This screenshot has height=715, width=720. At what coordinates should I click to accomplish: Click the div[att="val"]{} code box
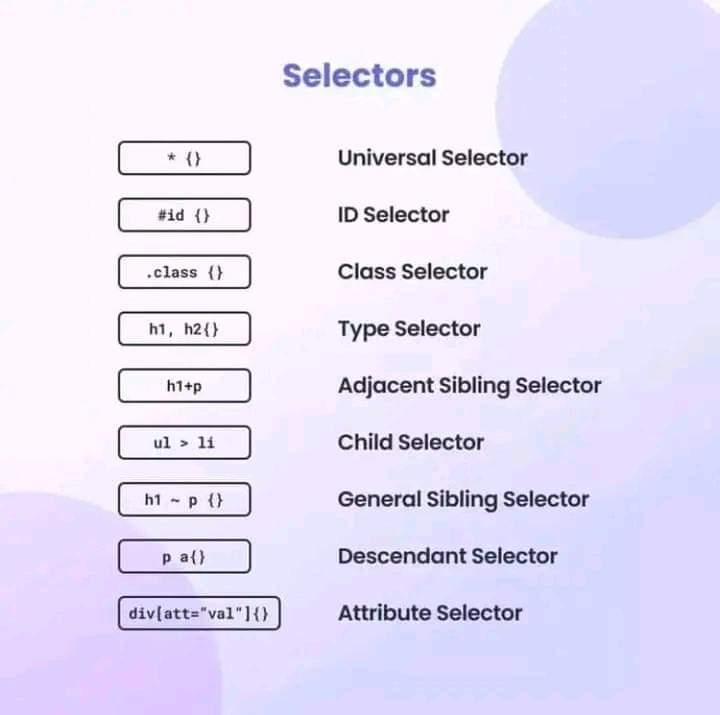tap(199, 614)
